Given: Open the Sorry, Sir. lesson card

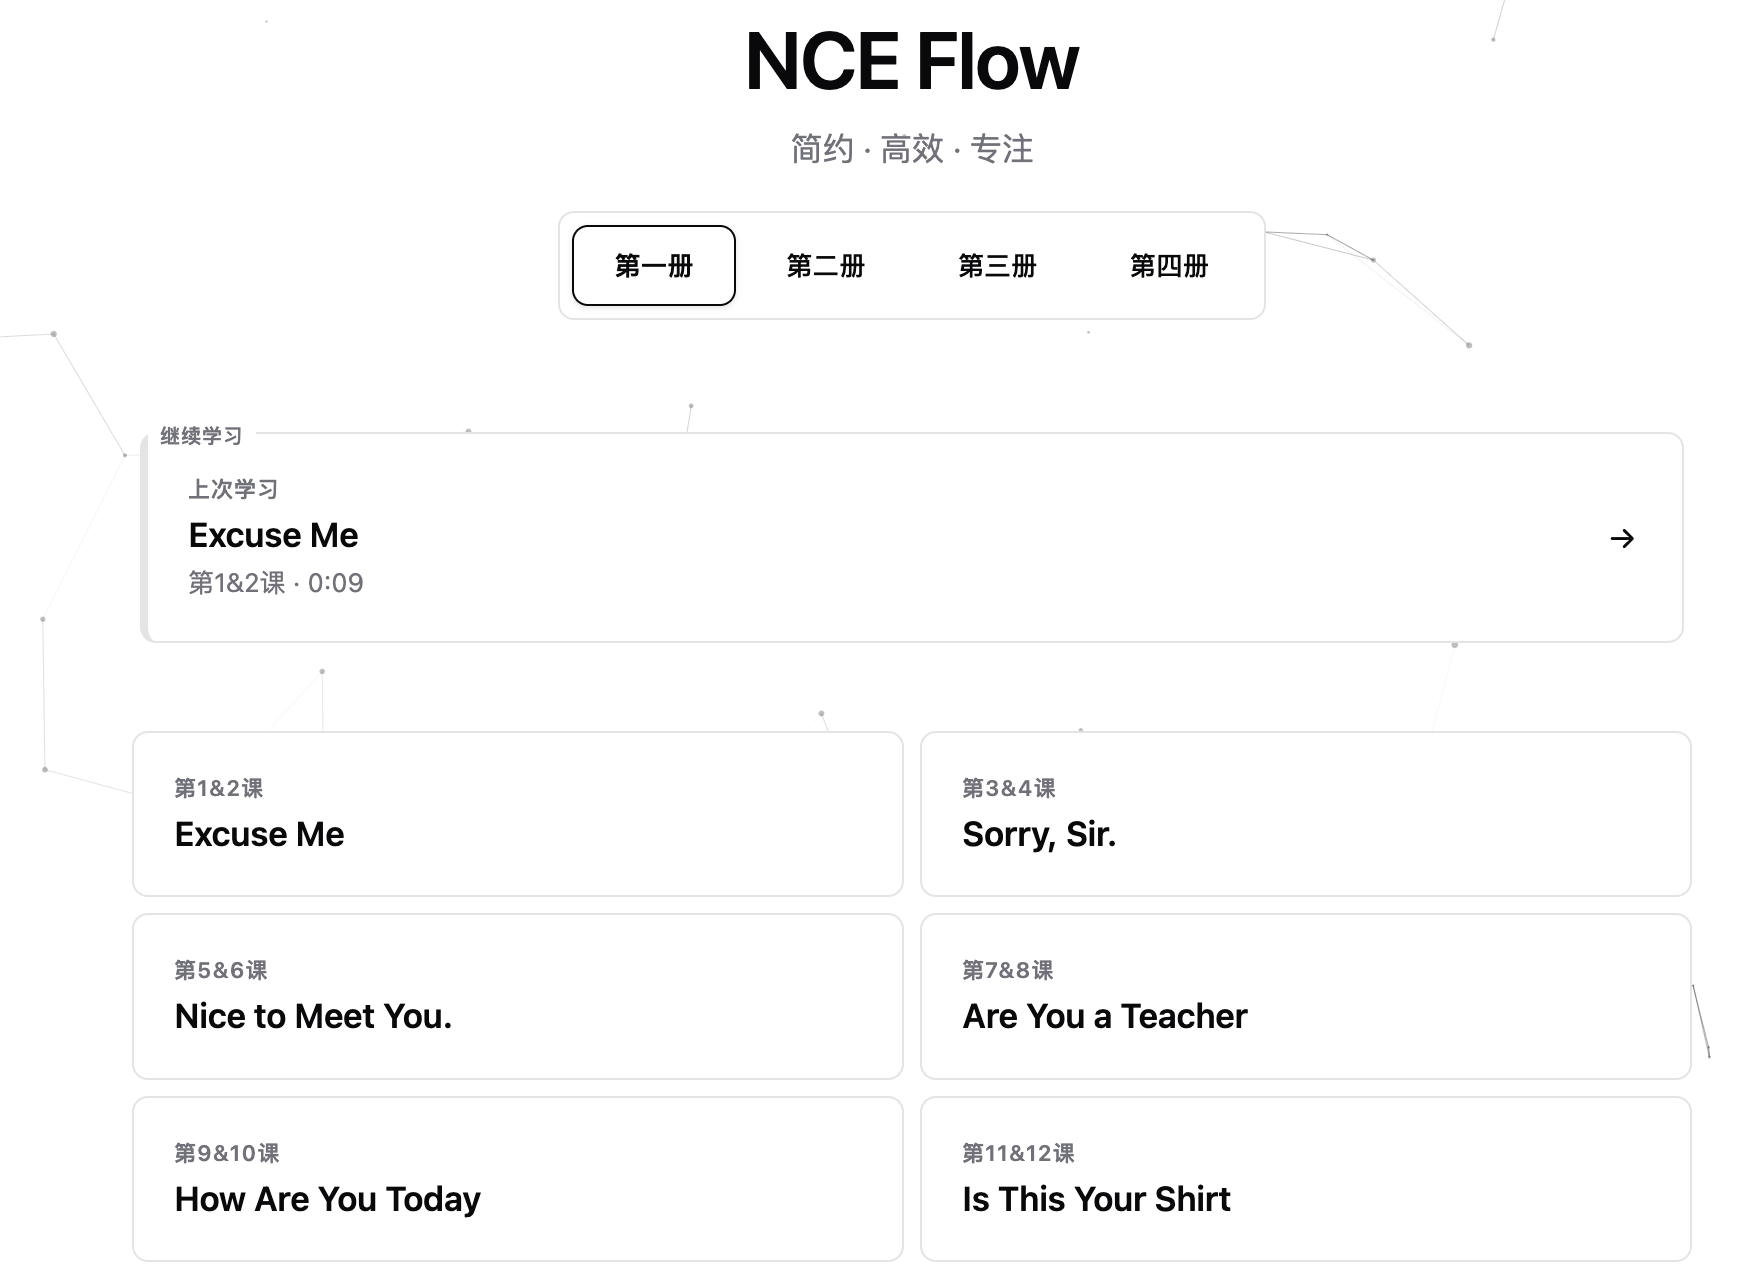Looking at the screenshot, I should [x=1305, y=814].
